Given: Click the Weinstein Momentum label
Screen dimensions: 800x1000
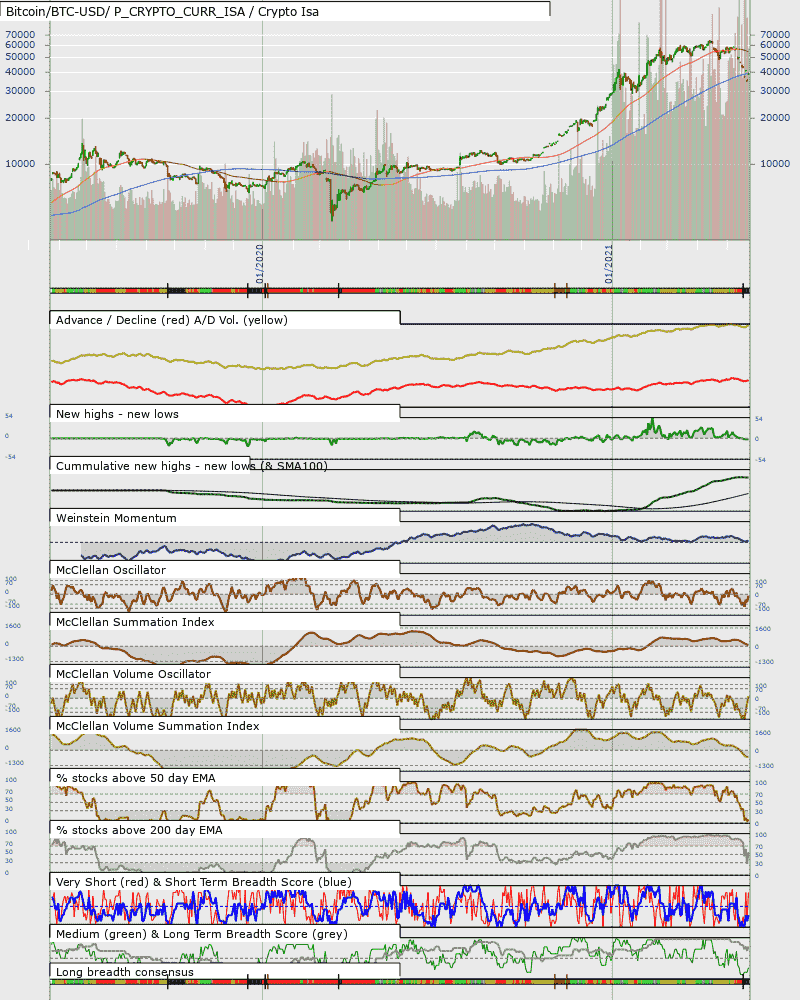Looking at the screenshot, I should point(116,518).
